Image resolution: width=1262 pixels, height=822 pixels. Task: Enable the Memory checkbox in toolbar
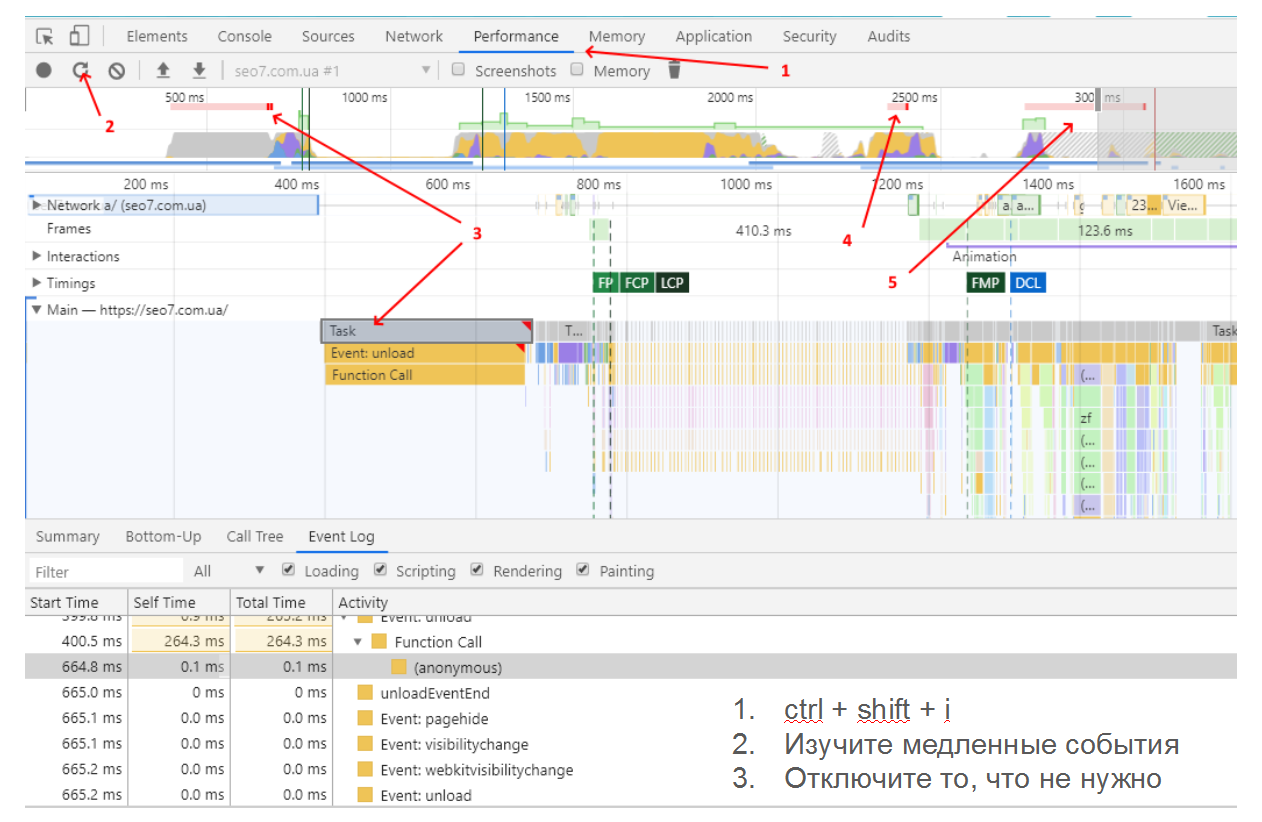[x=577, y=70]
